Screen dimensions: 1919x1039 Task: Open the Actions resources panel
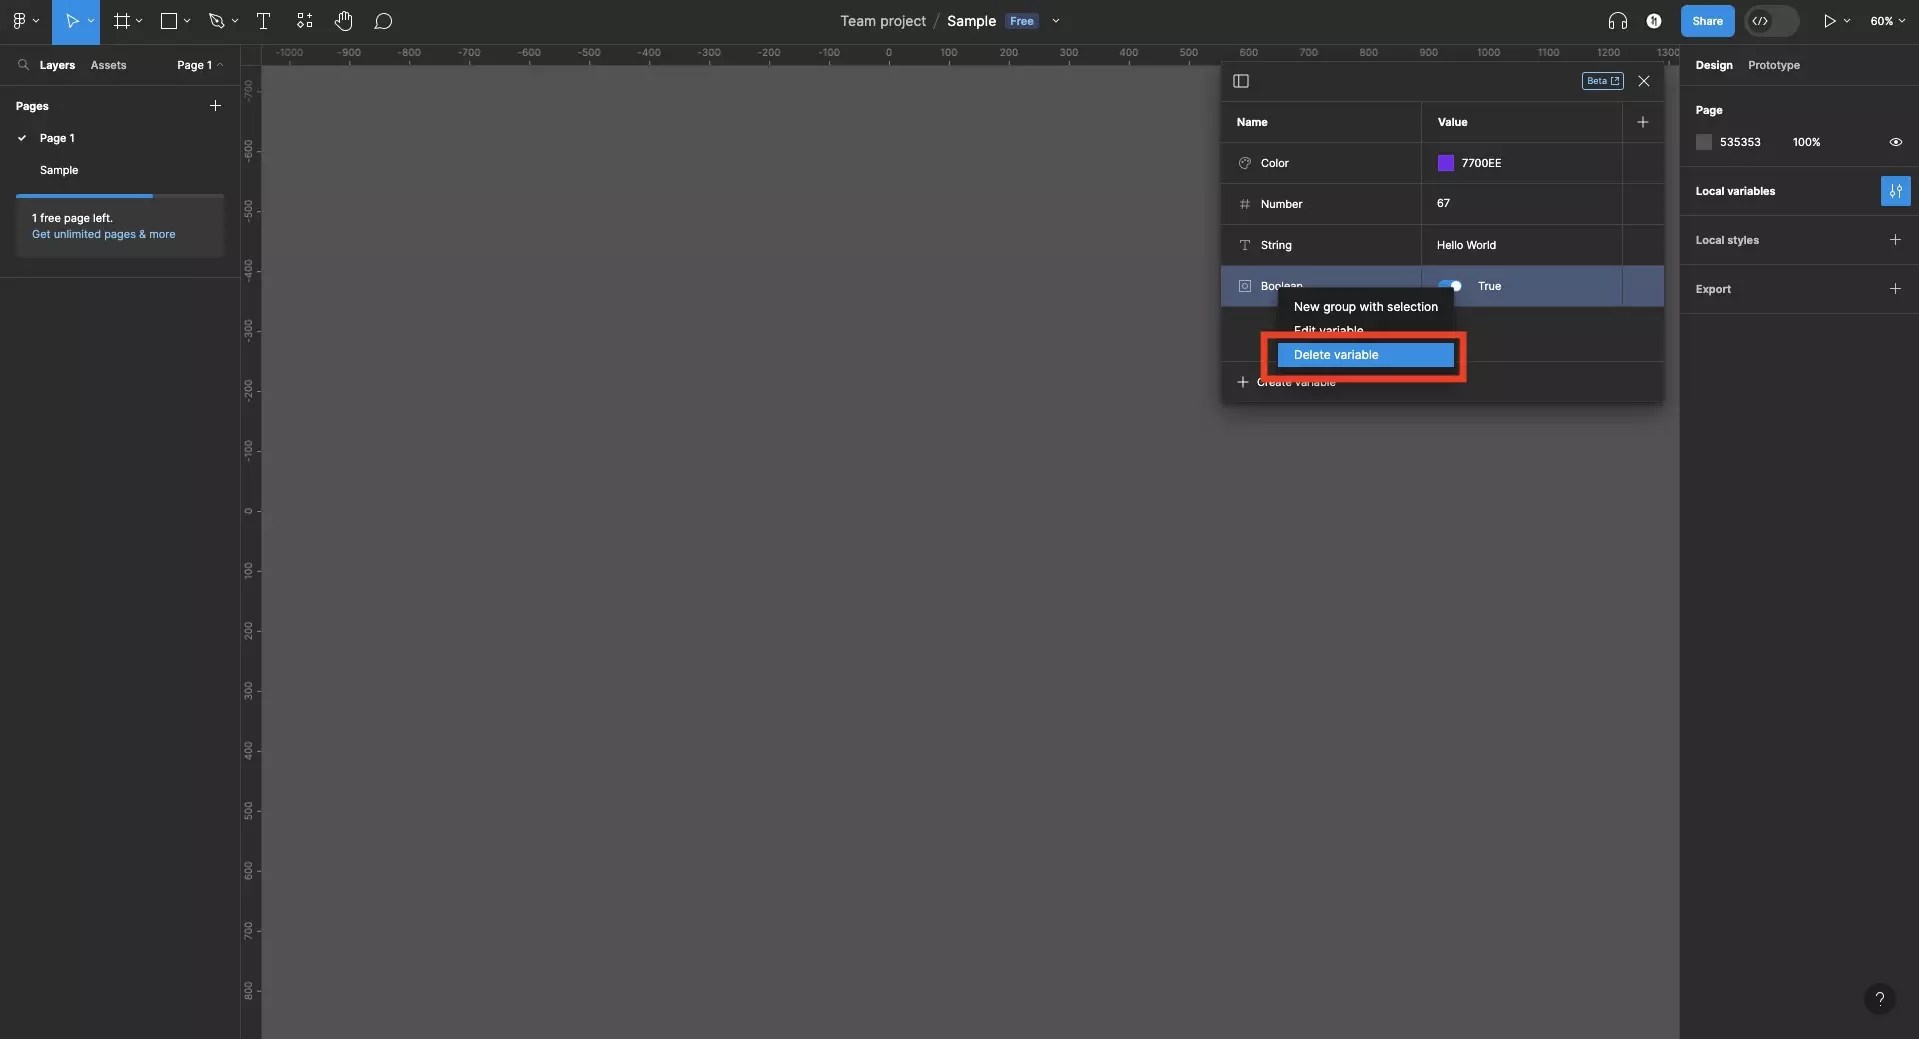304,20
